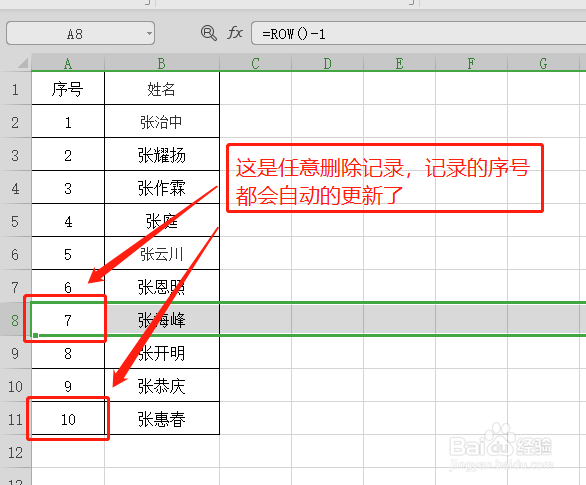This screenshot has height=485, width=586.
Task: Select row 3 header
Action: (15, 155)
